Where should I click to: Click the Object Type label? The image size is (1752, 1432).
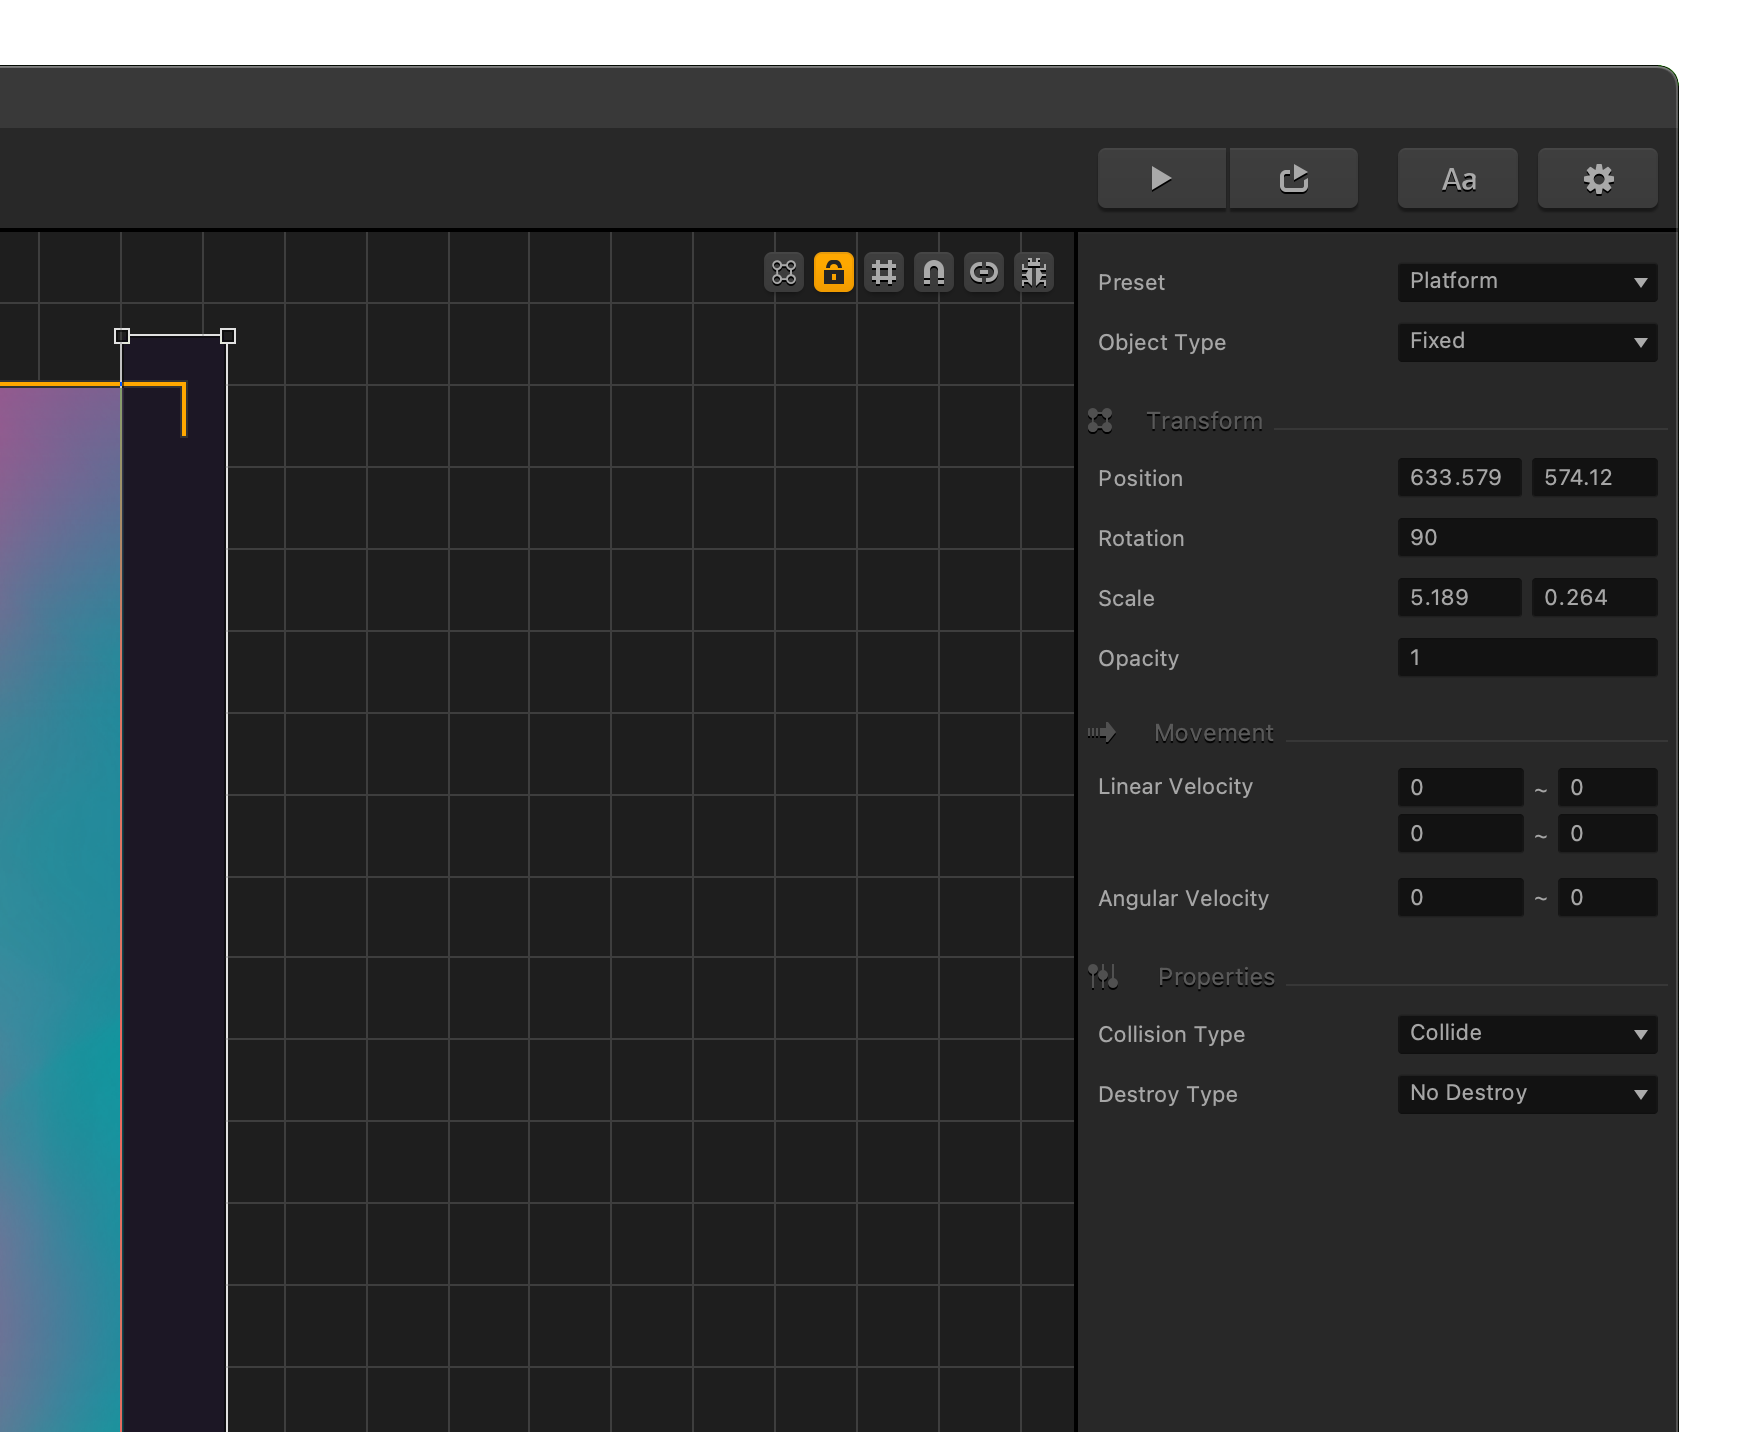(1162, 343)
